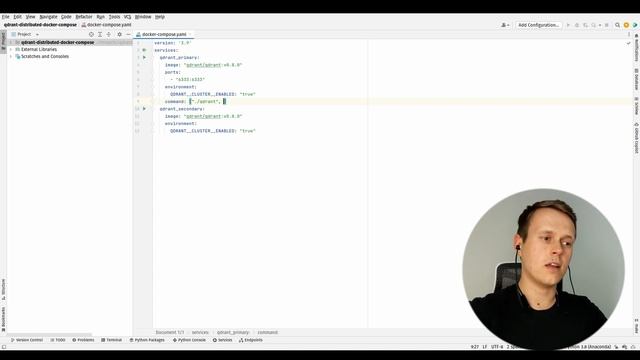Click the Debug bug icon in toolbar
Image resolution: width=640 pixels, height=360 pixels.
tap(577, 25)
